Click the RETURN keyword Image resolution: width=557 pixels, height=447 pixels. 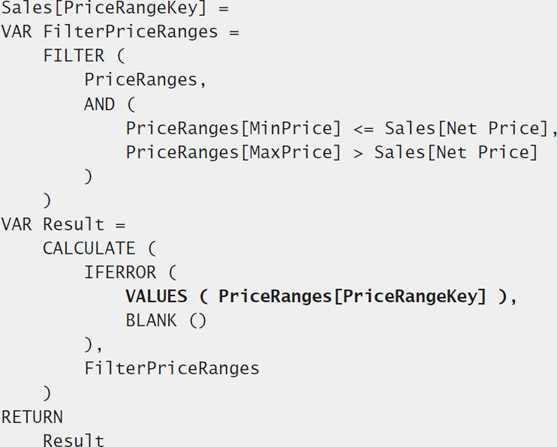[x=32, y=417]
